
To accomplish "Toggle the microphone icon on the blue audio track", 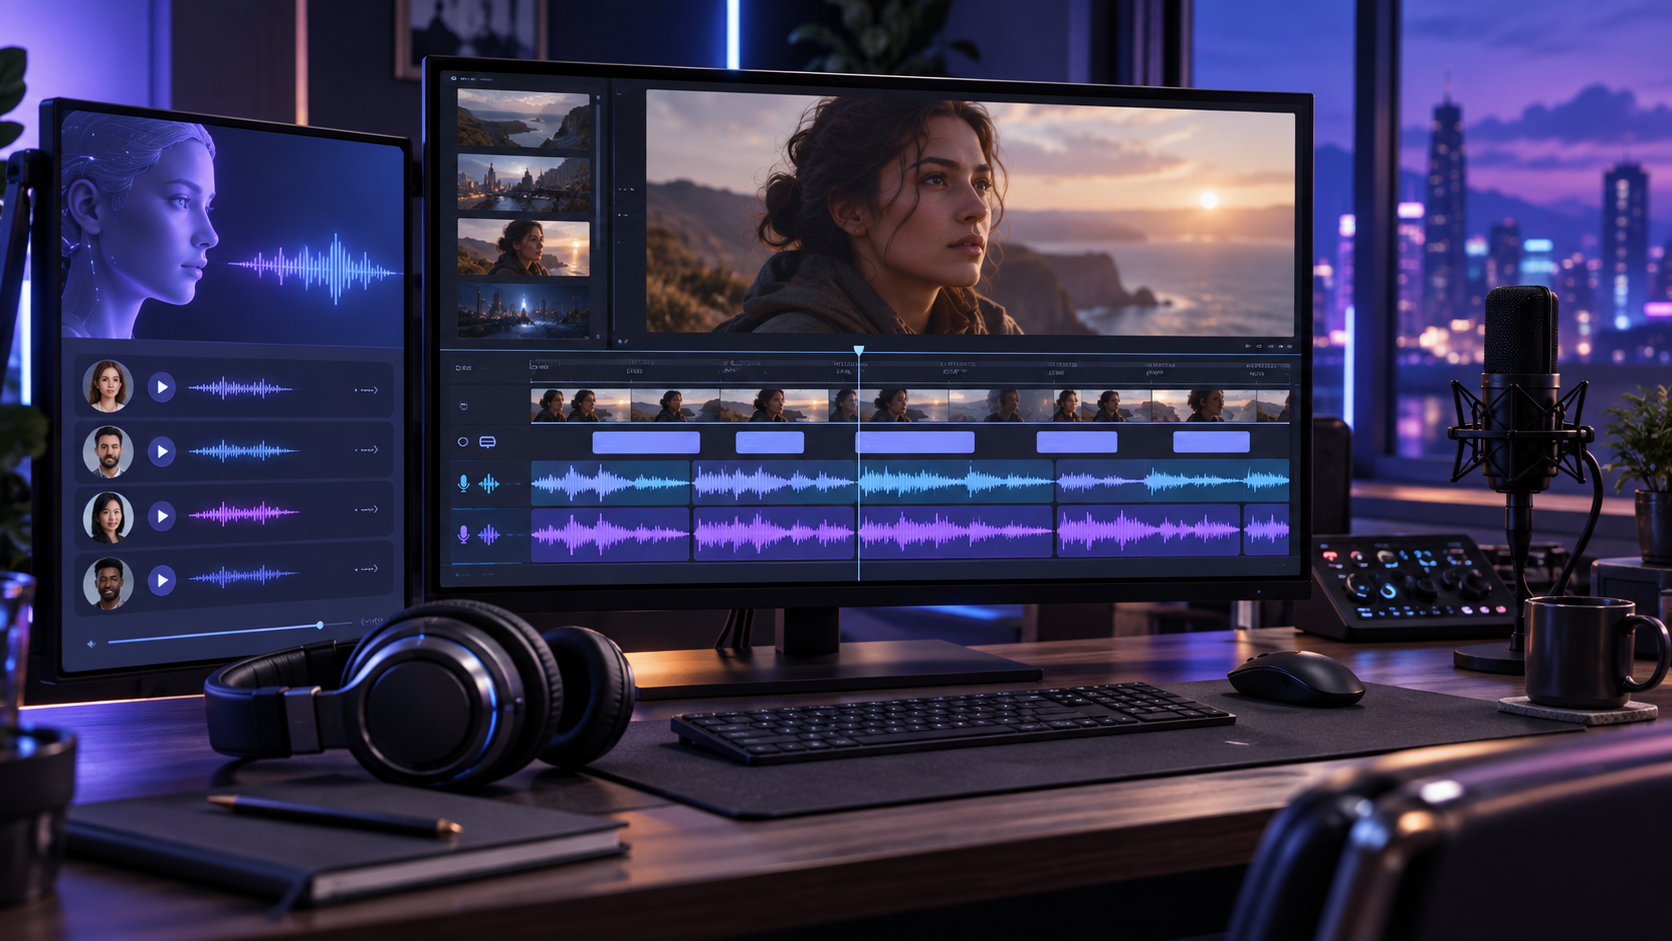I will click(x=463, y=484).
